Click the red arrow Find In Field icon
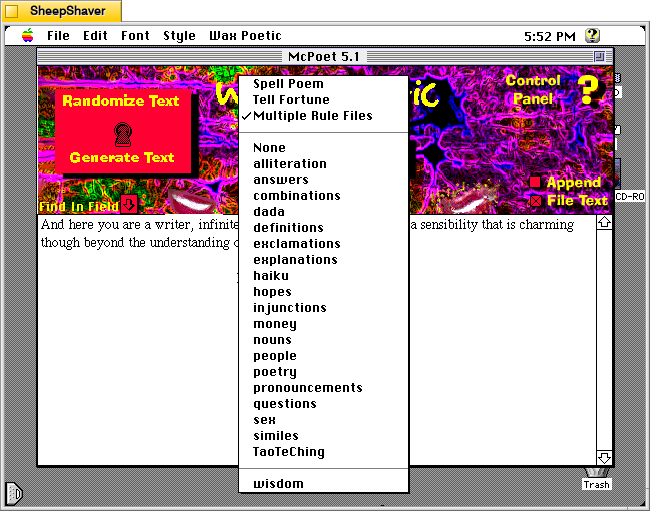 click(x=129, y=204)
